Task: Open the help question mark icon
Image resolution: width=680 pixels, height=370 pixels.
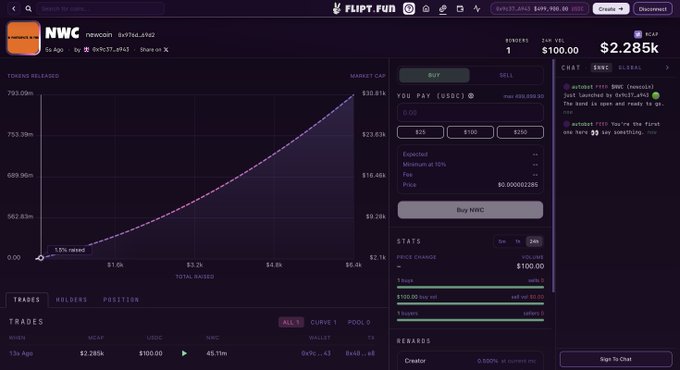Action: [409, 8]
